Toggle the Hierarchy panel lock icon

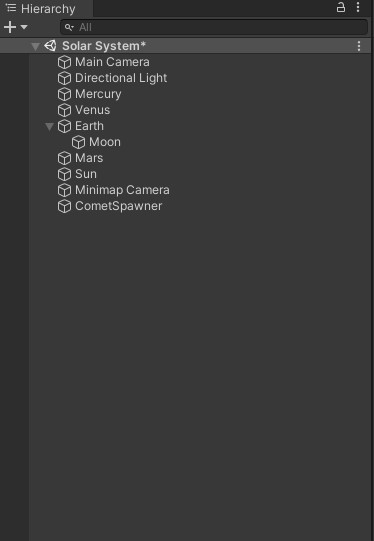coord(341,8)
